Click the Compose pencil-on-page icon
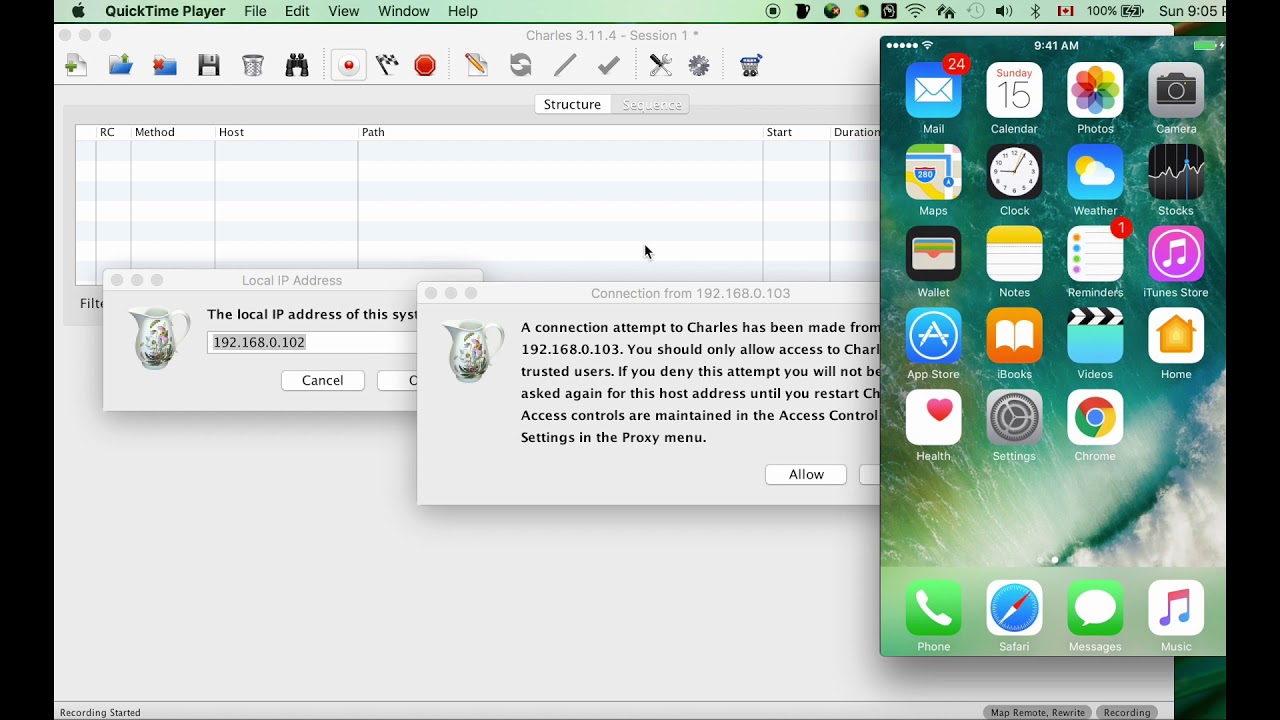Viewport: 1280px width, 720px height. click(476, 66)
